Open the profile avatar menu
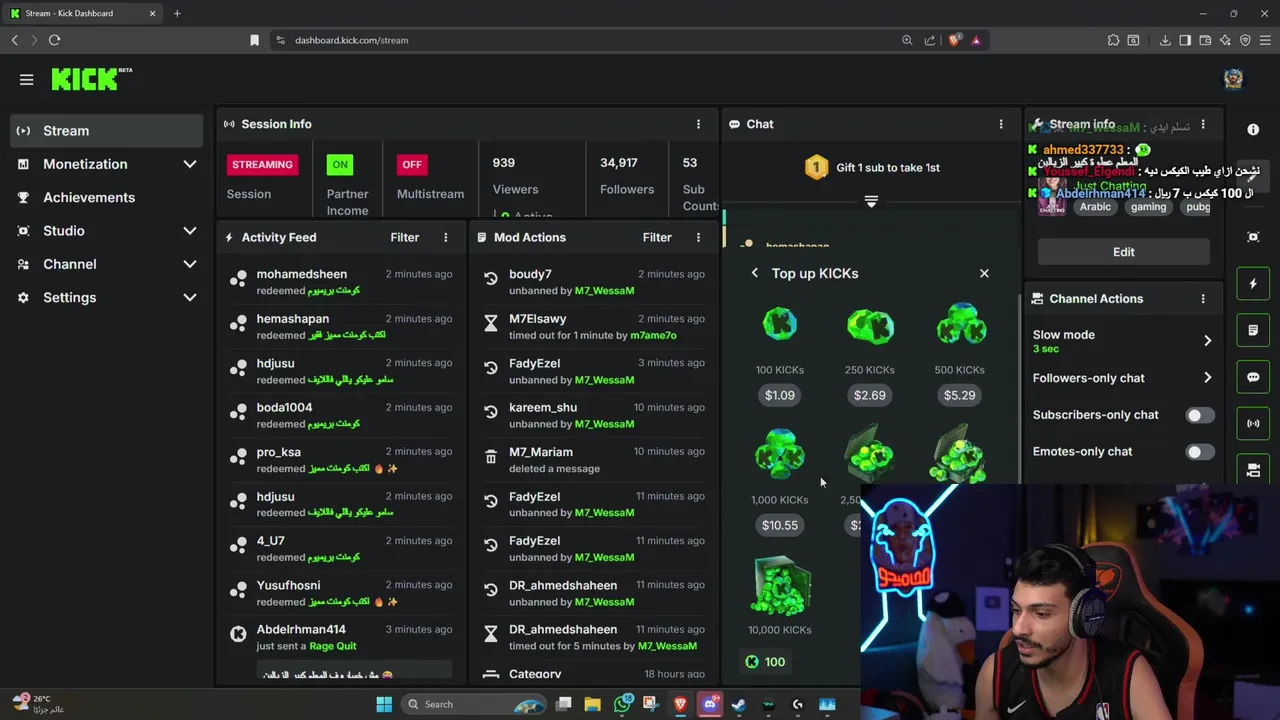Viewport: 1280px width, 720px height. click(1233, 79)
